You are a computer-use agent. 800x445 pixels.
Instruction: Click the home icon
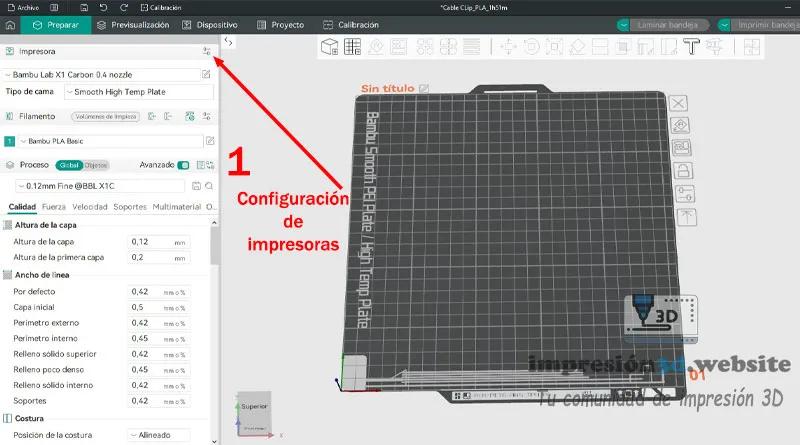tap(10, 25)
